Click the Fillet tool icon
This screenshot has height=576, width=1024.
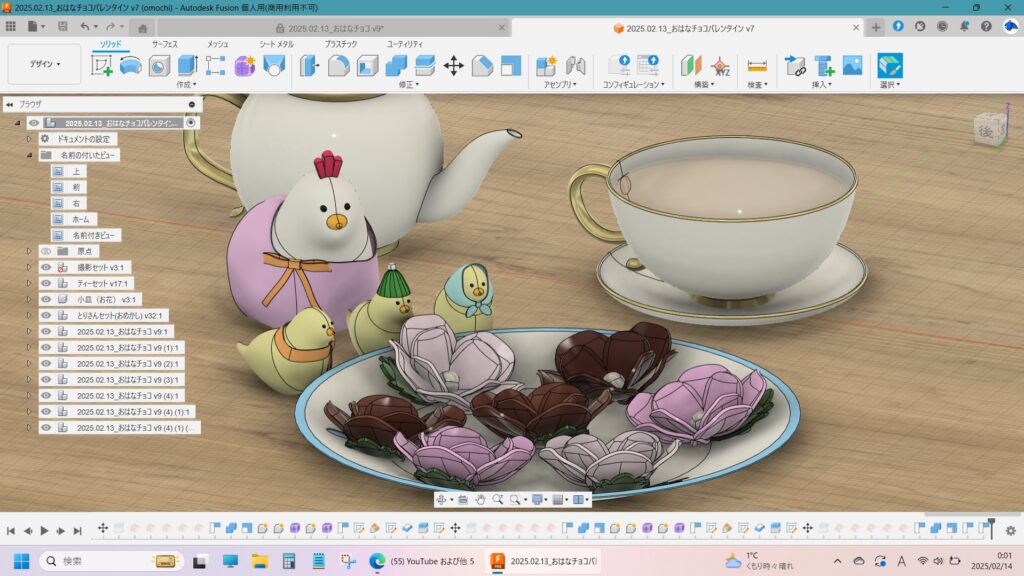339,66
